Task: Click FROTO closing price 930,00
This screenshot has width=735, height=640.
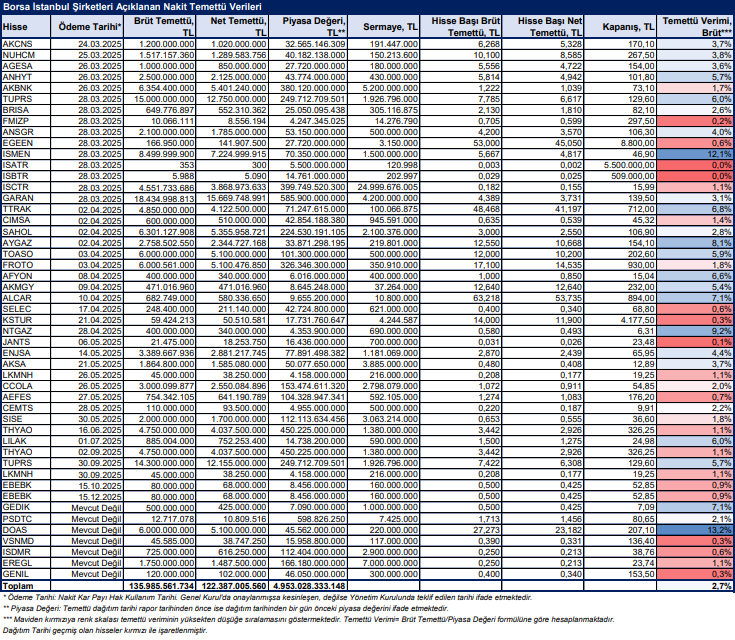Action: [x=620, y=265]
